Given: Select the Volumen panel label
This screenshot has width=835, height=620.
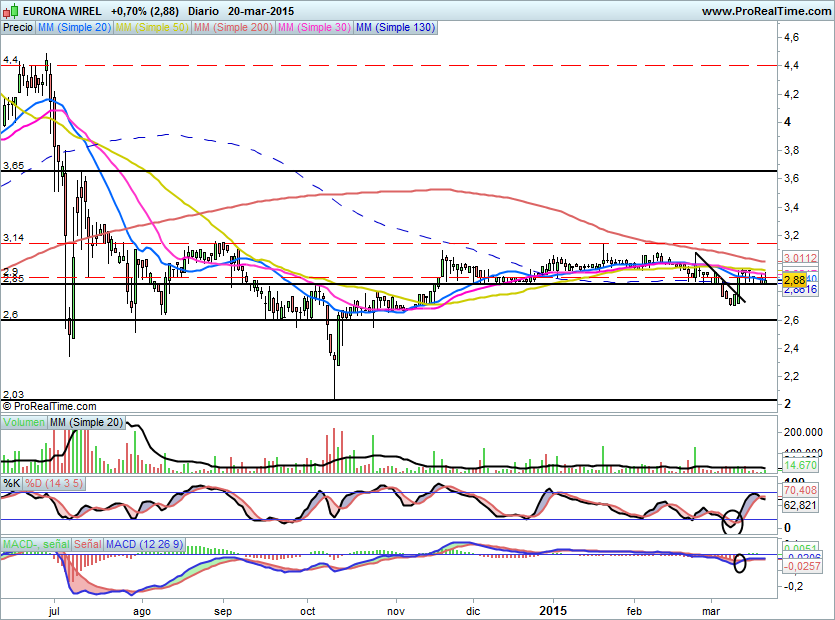Looking at the screenshot, I should click(x=24, y=422).
